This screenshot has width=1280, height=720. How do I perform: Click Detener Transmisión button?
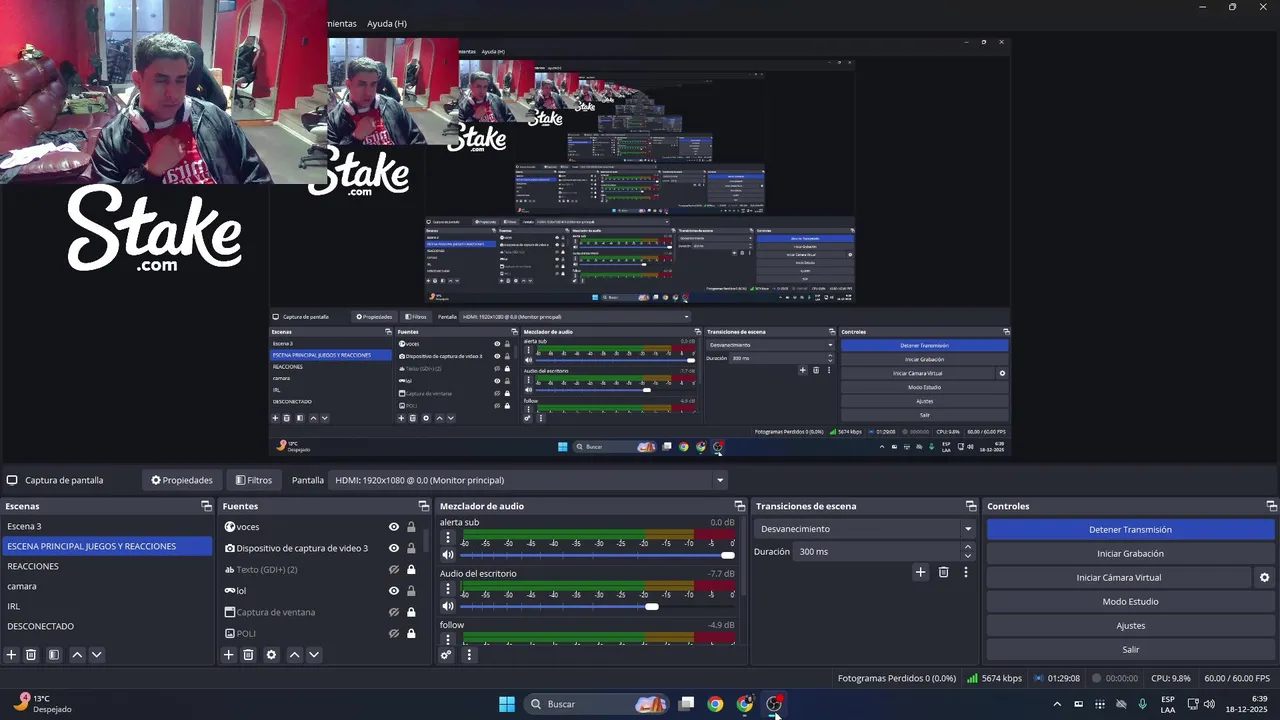pos(1130,530)
